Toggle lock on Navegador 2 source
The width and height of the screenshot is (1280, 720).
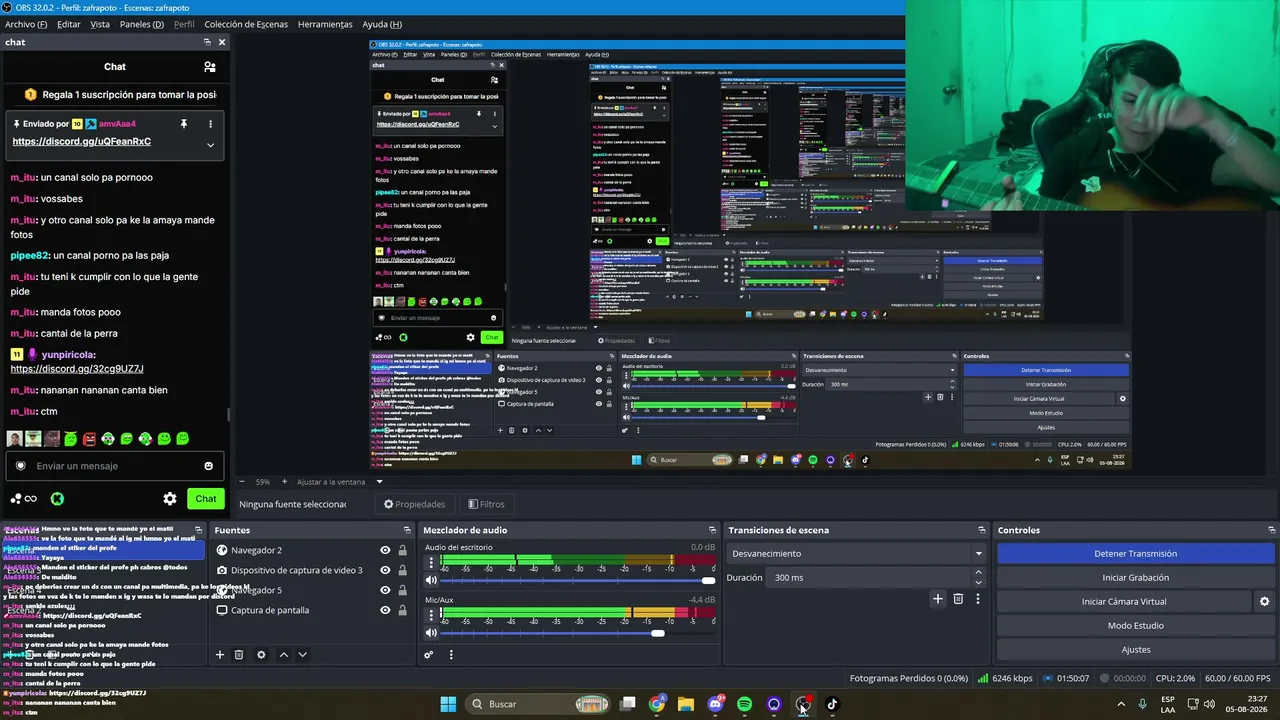click(x=402, y=550)
